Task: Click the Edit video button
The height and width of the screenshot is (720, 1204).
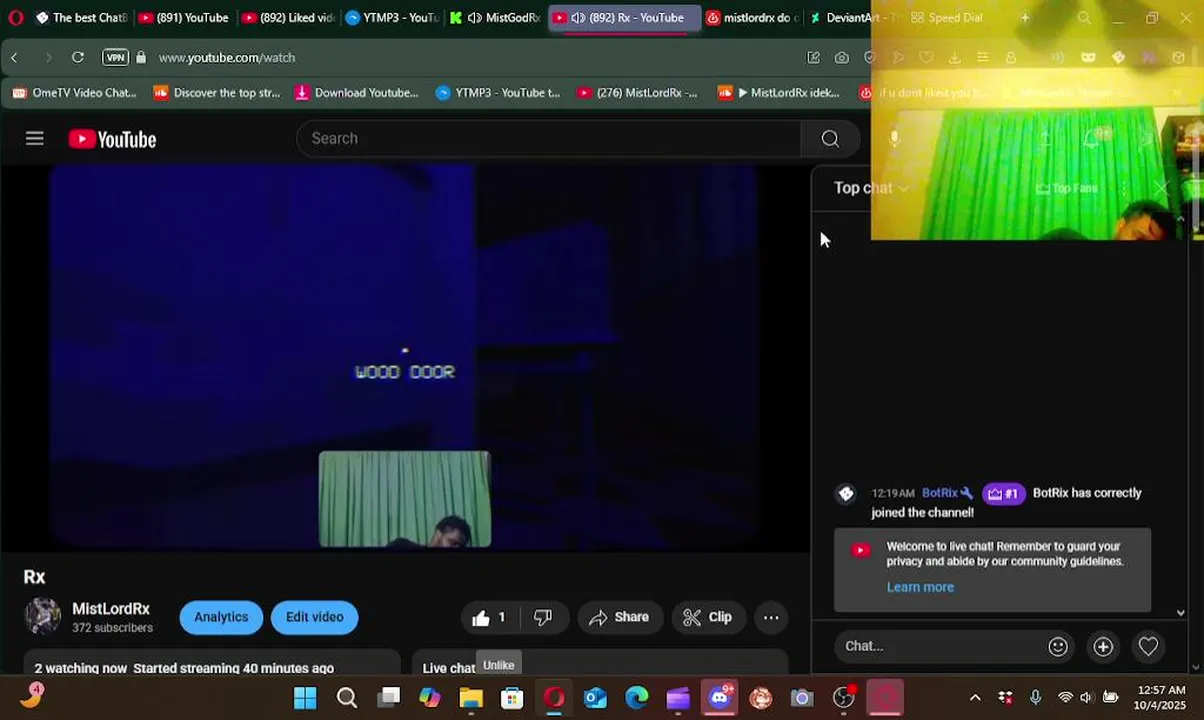Action: 314,617
